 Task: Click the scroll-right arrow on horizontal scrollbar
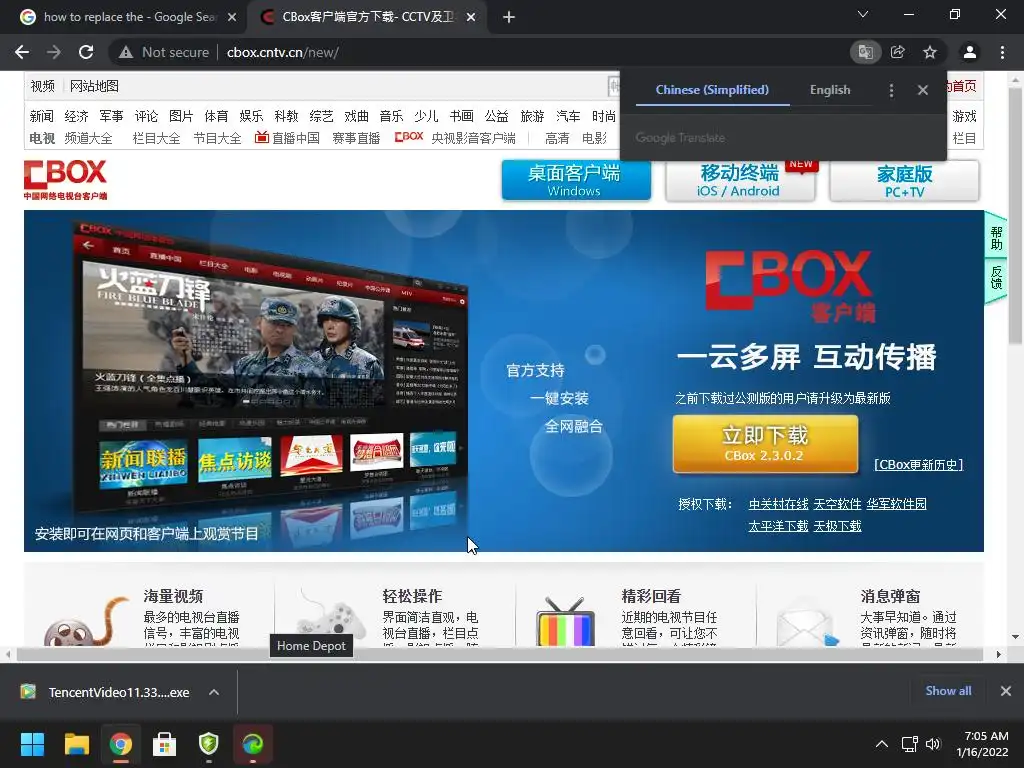pyautogui.click(x=999, y=654)
